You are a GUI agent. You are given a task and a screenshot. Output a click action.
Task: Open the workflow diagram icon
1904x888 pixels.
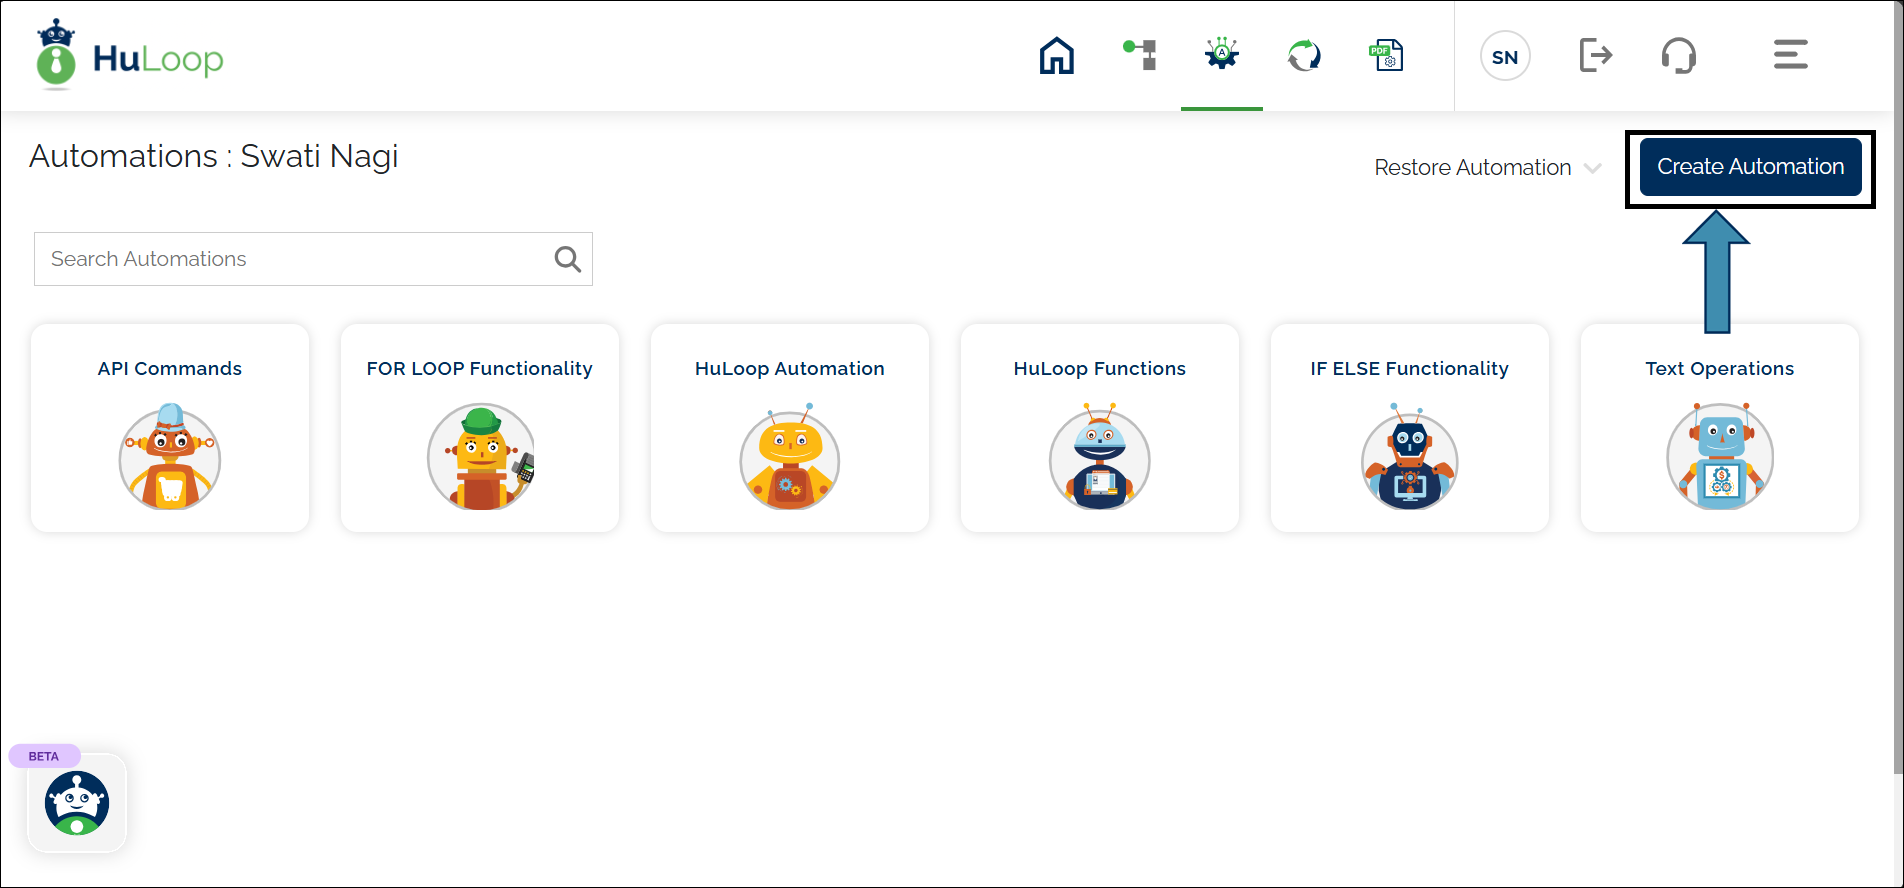pyautogui.click(x=1140, y=56)
